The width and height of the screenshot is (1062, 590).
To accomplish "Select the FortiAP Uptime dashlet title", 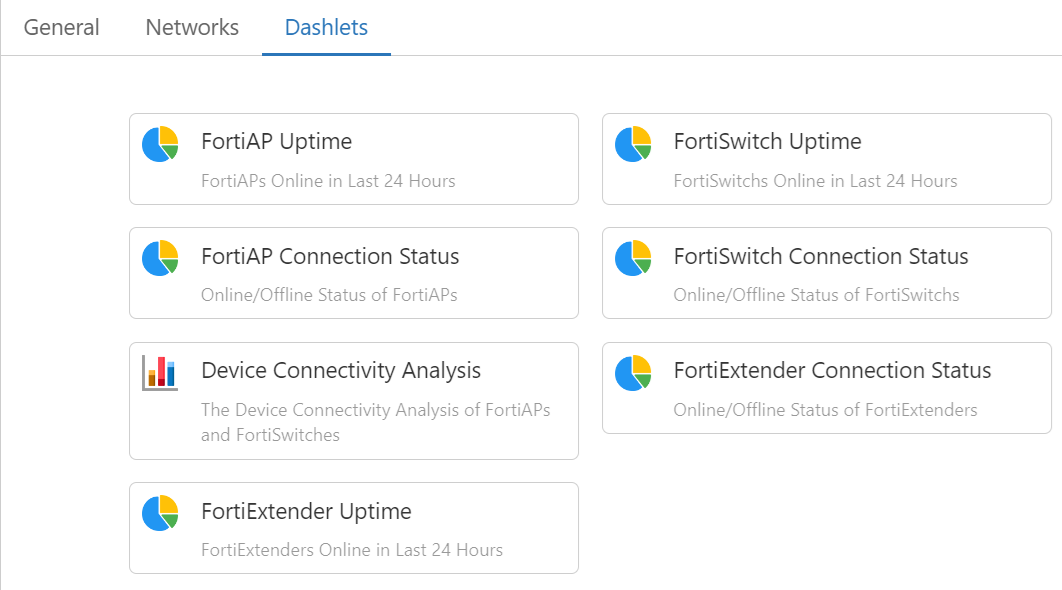I will point(276,142).
